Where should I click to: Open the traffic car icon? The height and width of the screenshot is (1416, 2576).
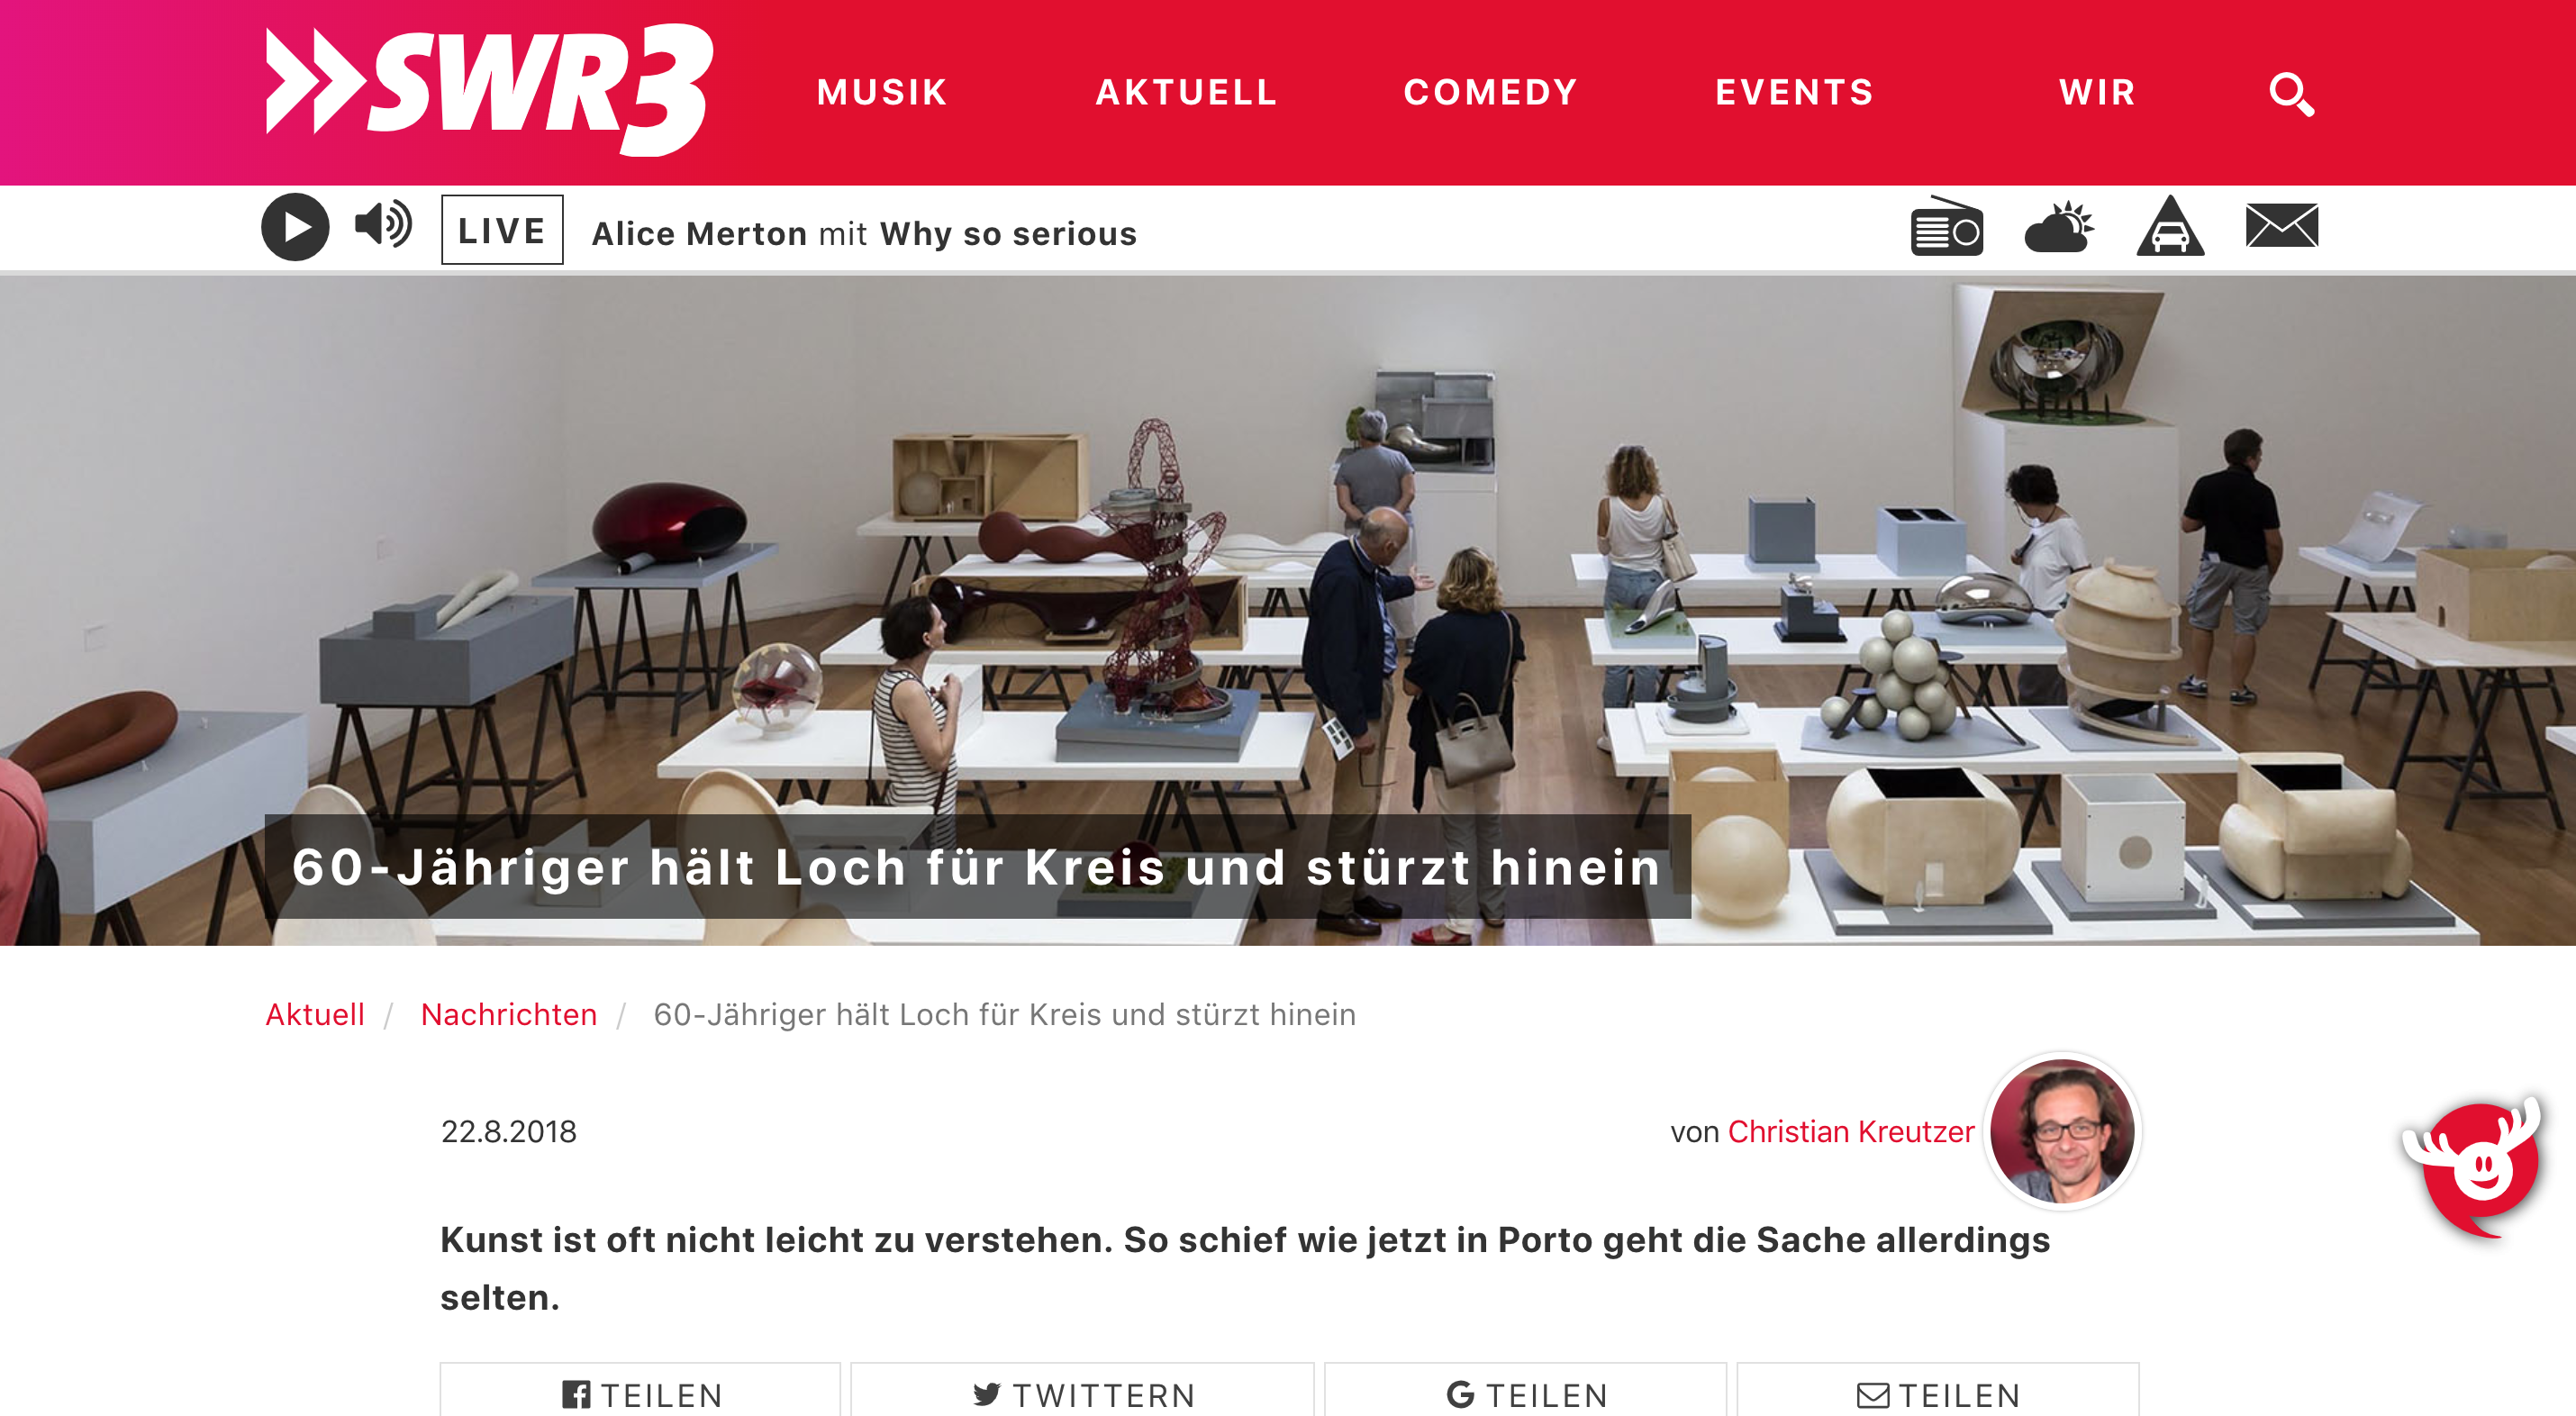point(2170,226)
